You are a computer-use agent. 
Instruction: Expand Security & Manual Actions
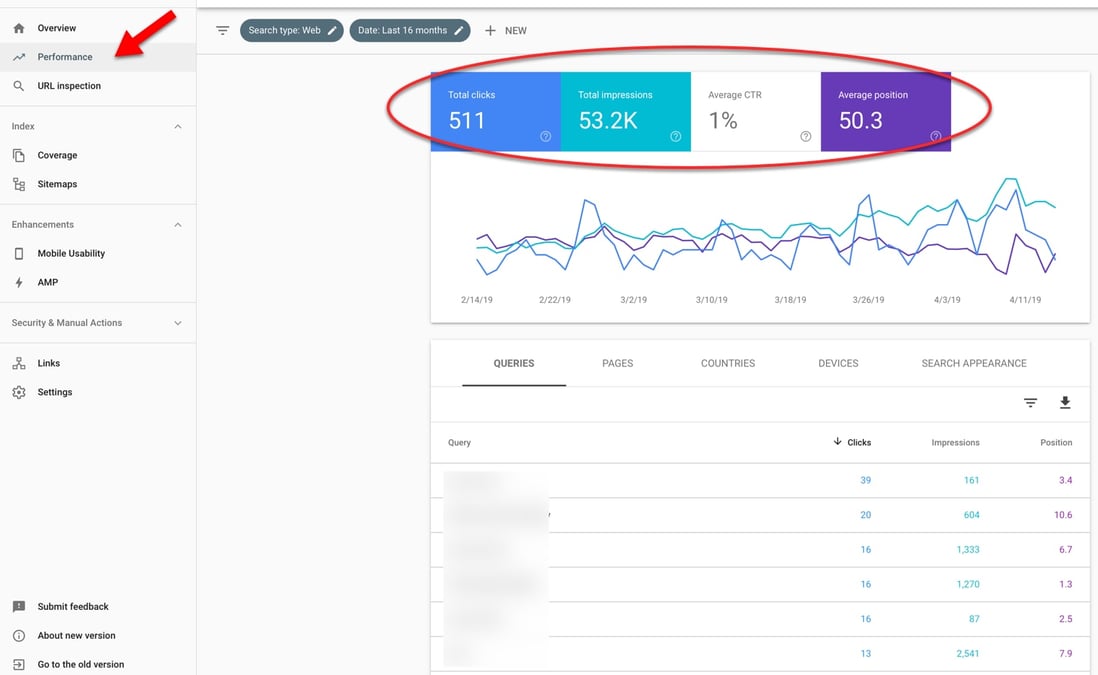tap(177, 323)
